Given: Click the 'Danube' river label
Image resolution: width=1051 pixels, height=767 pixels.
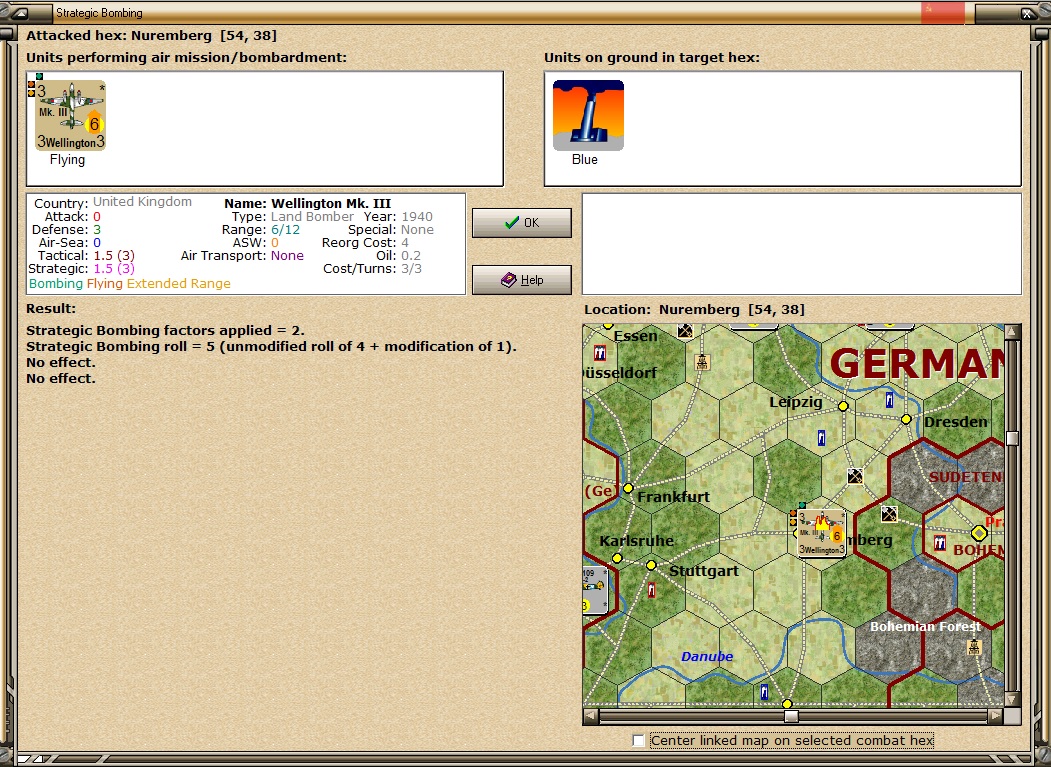Looking at the screenshot, I should pos(706,656).
